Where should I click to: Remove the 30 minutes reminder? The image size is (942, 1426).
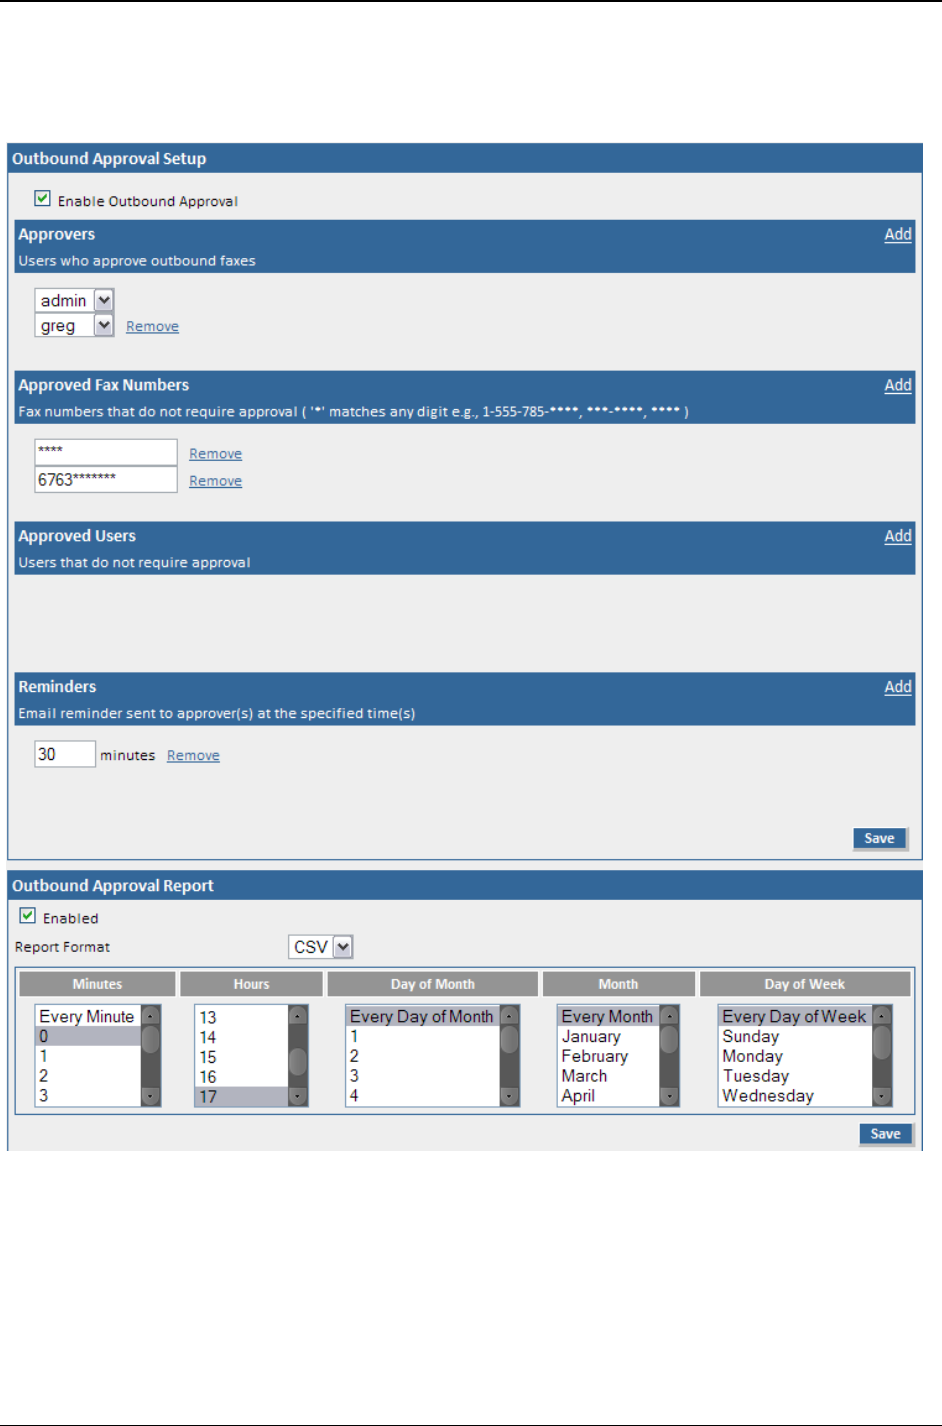(193, 756)
